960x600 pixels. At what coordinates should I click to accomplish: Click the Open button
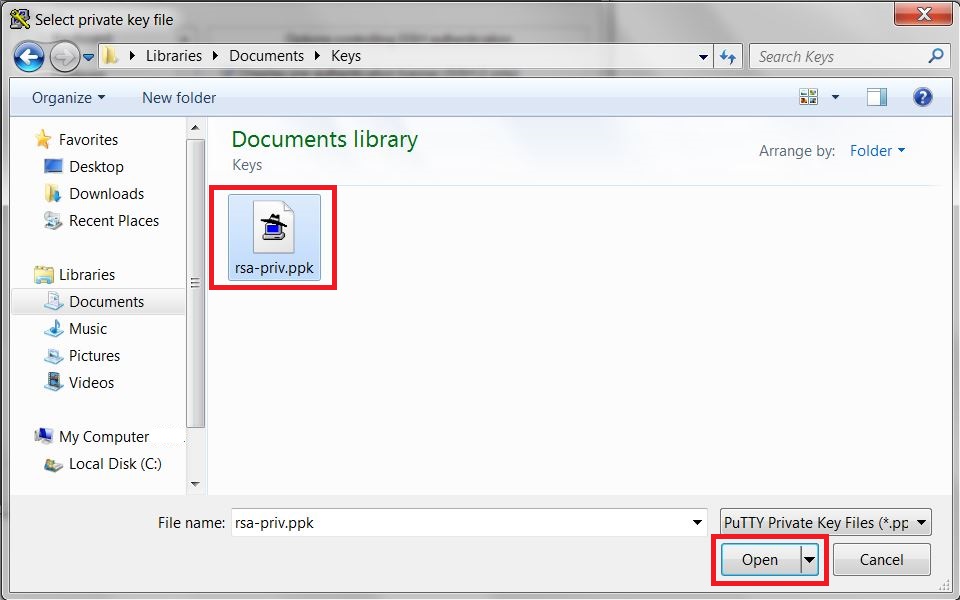coord(760,559)
